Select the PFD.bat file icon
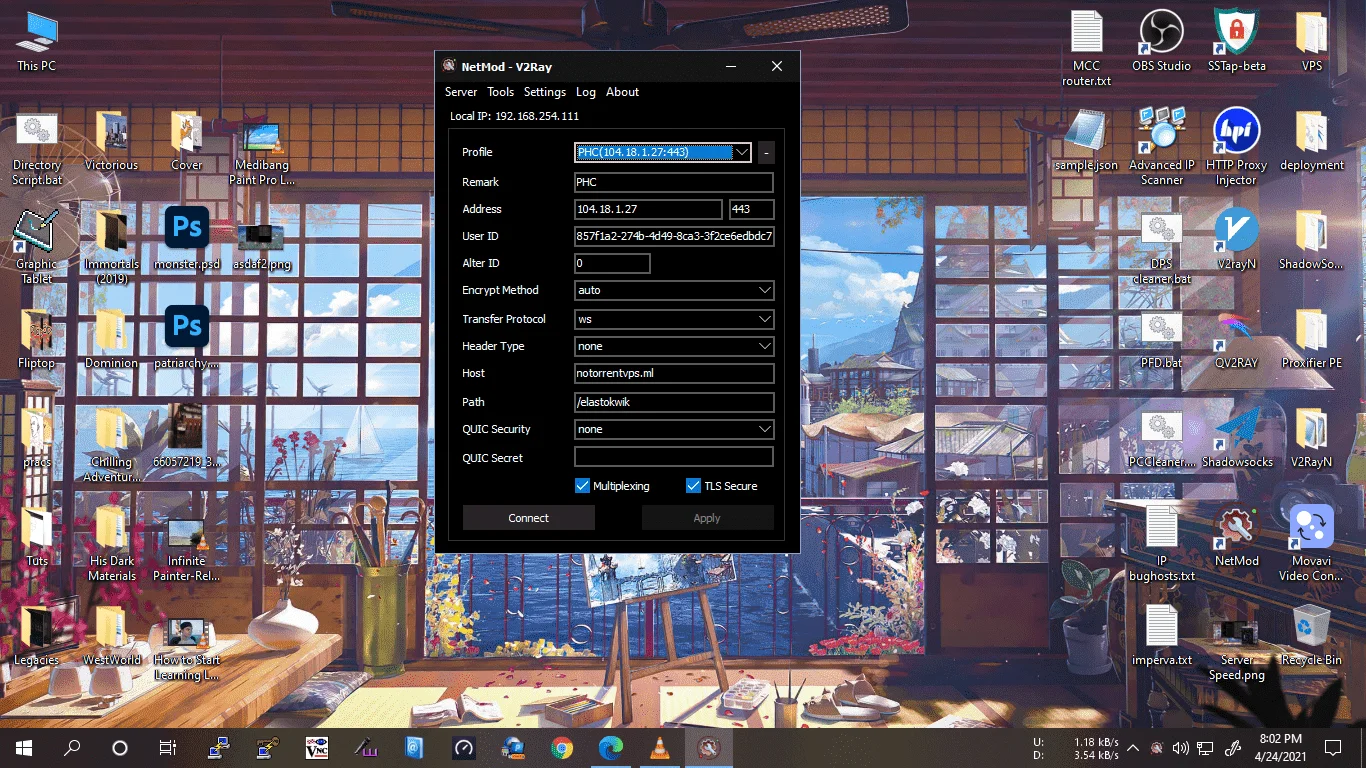This screenshot has width=1366, height=768. 1162,340
